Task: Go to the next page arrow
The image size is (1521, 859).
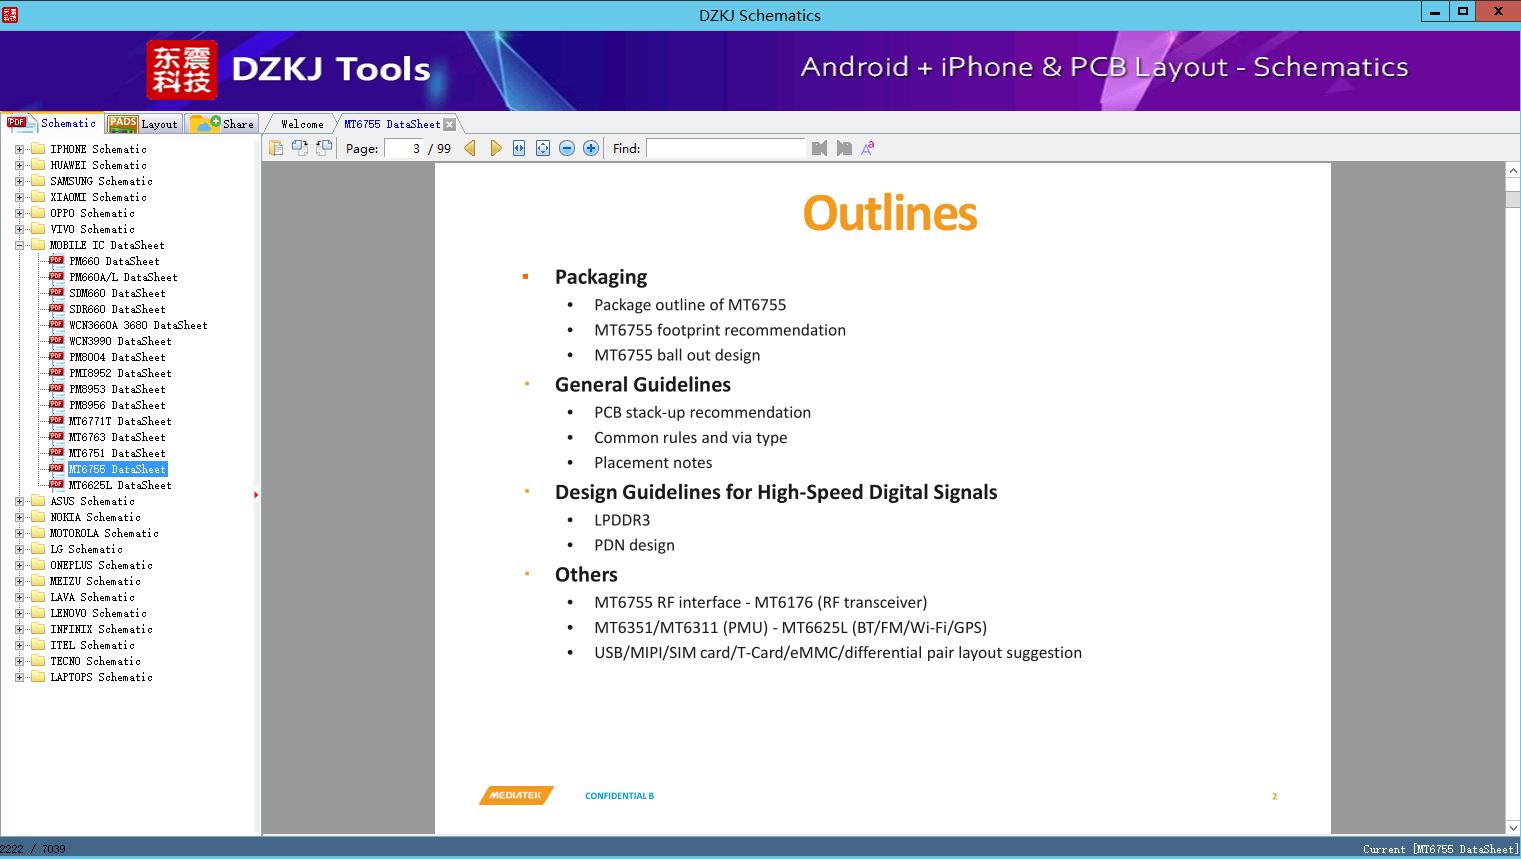Action: pos(495,148)
